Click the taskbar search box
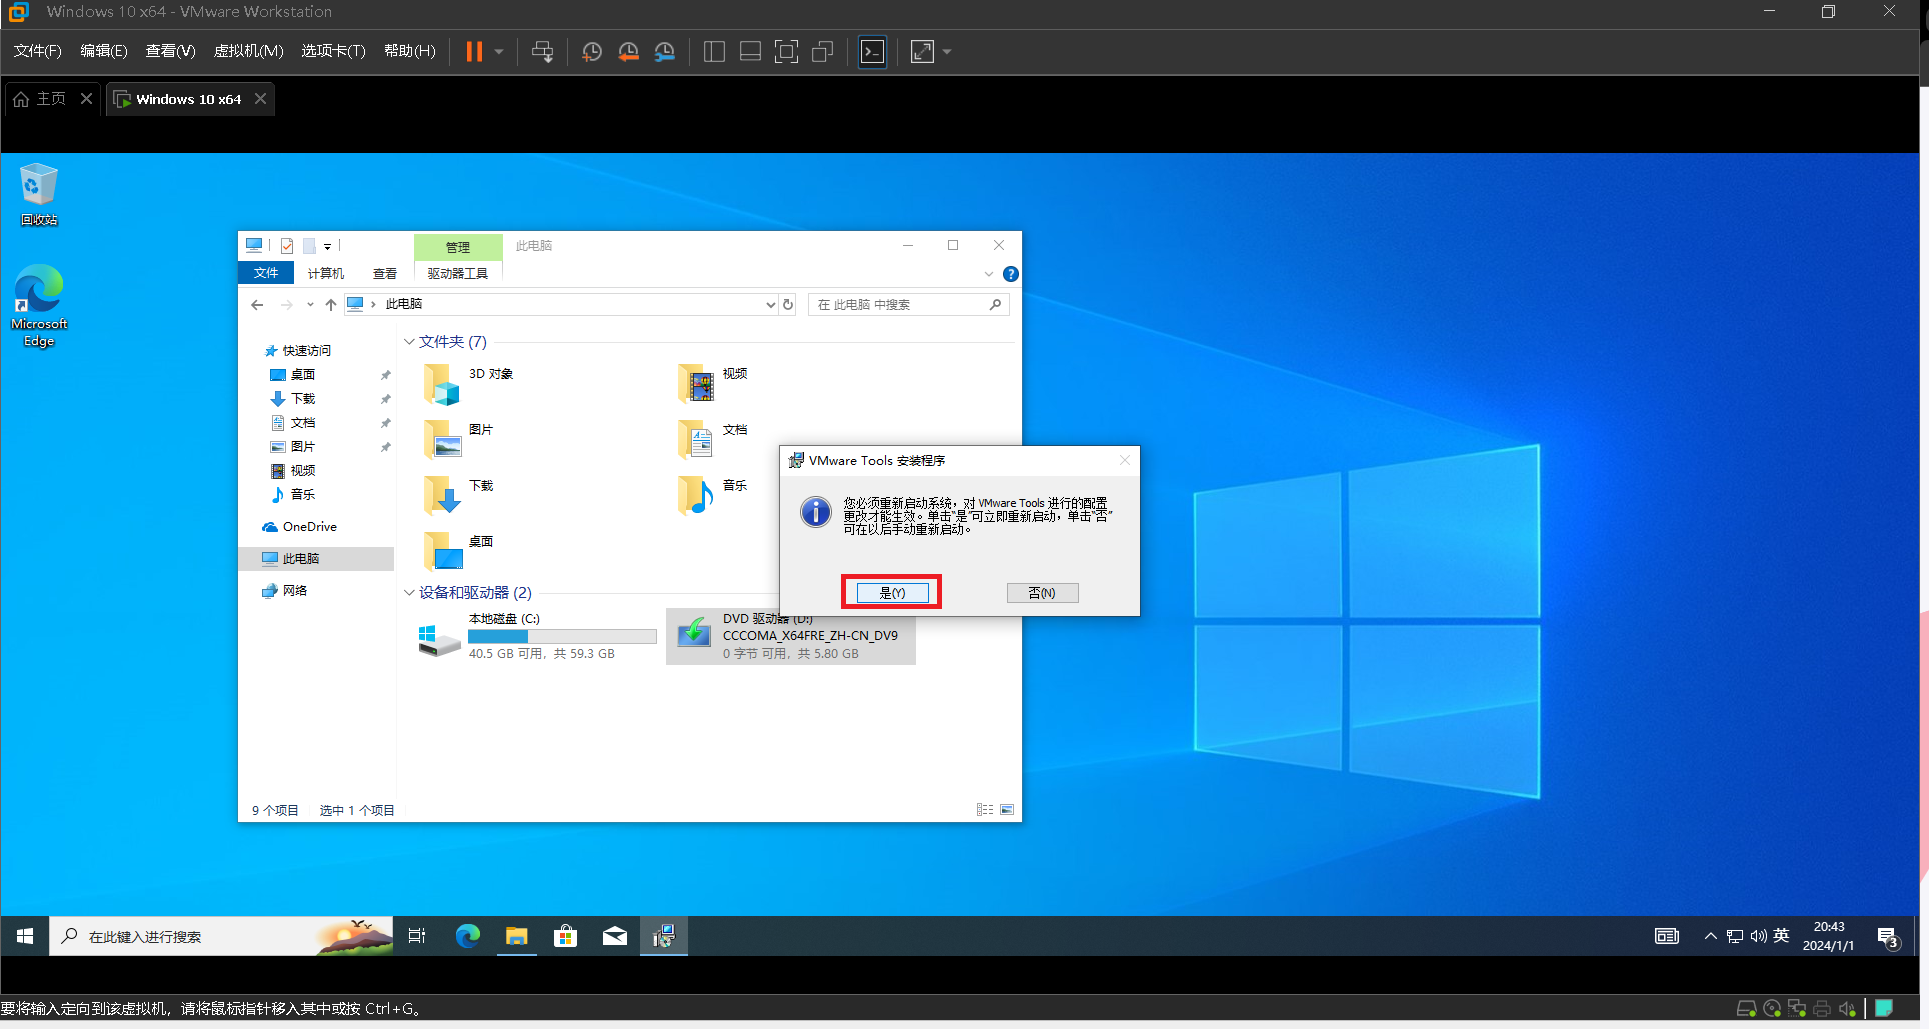This screenshot has width=1929, height=1029. click(x=221, y=936)
